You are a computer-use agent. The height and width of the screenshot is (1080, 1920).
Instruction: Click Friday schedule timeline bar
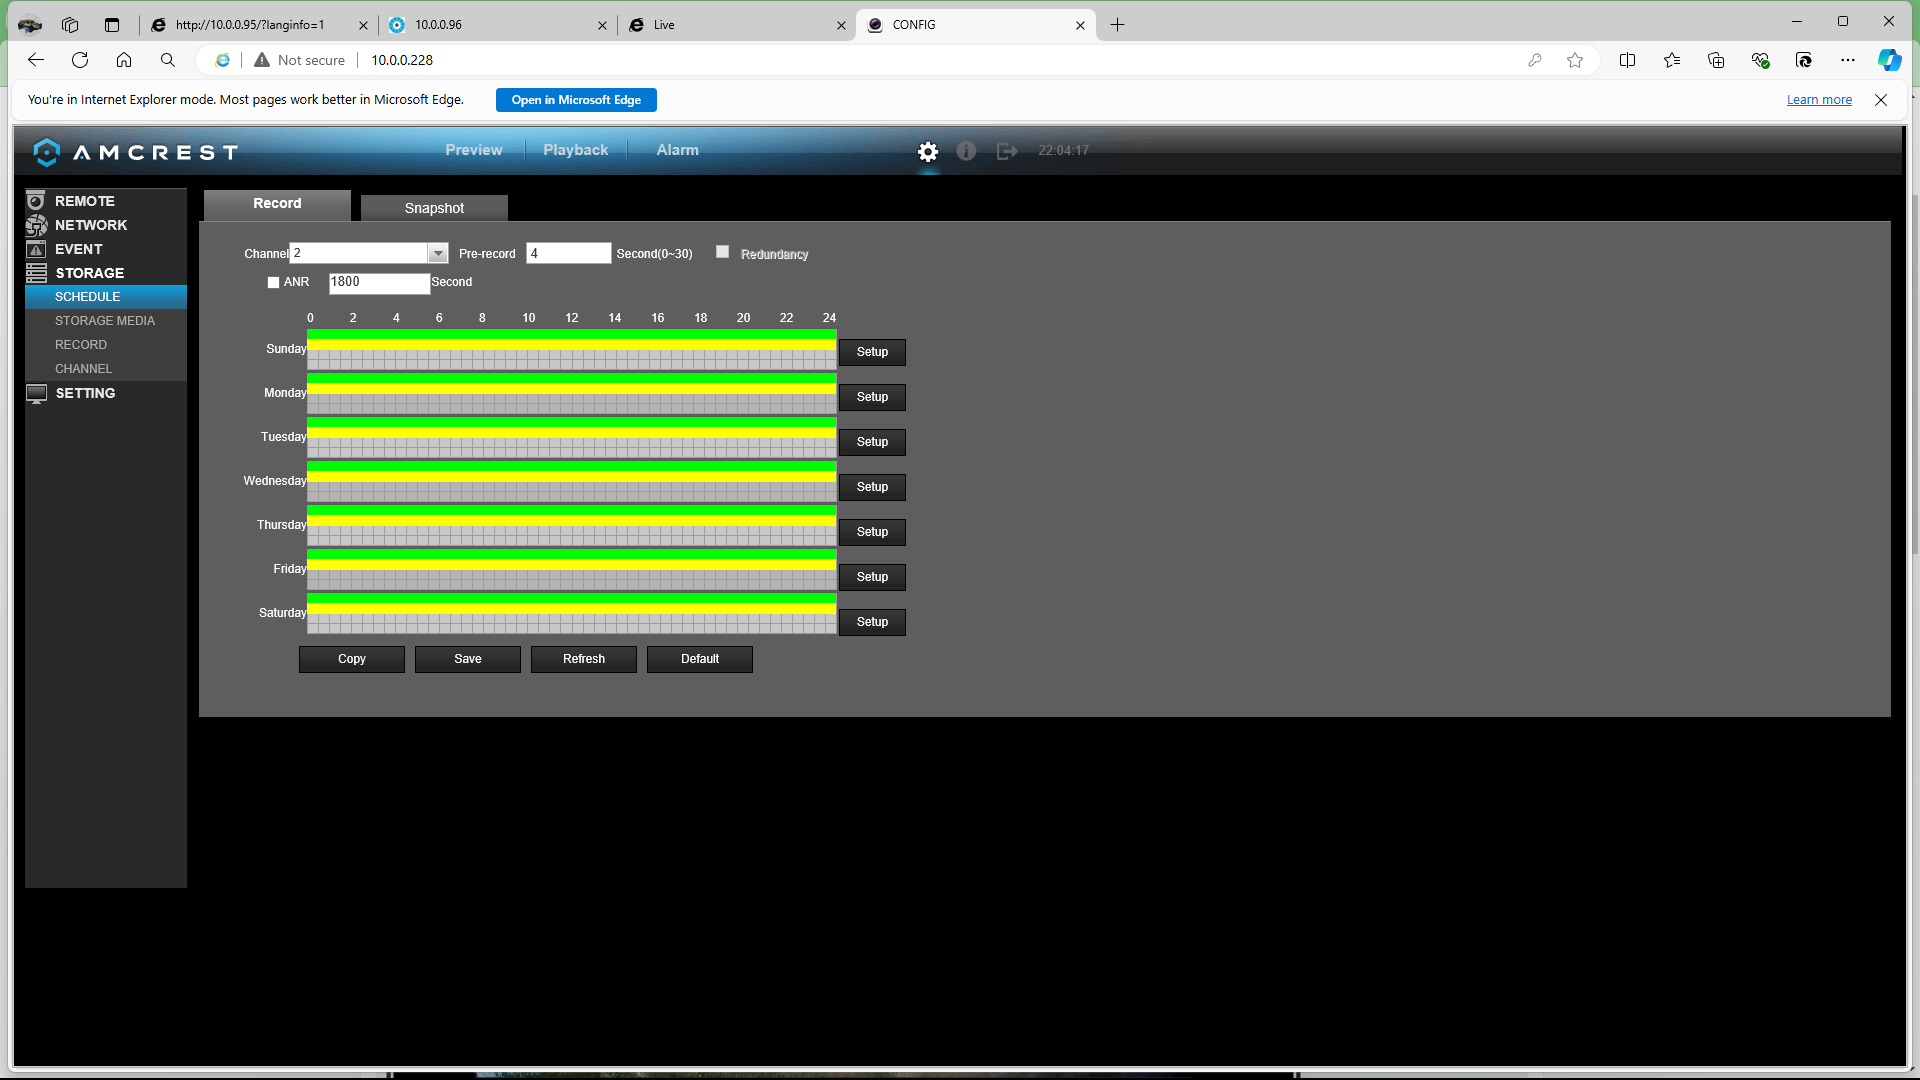click(x=571, y=569)
